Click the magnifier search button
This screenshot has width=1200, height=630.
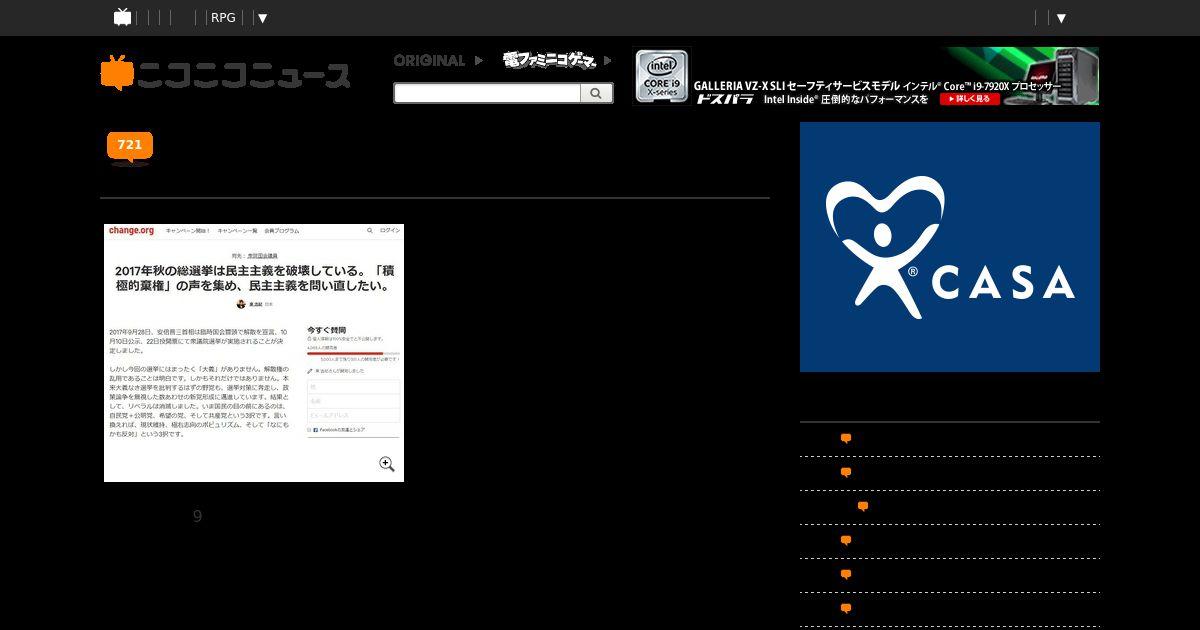596,93
